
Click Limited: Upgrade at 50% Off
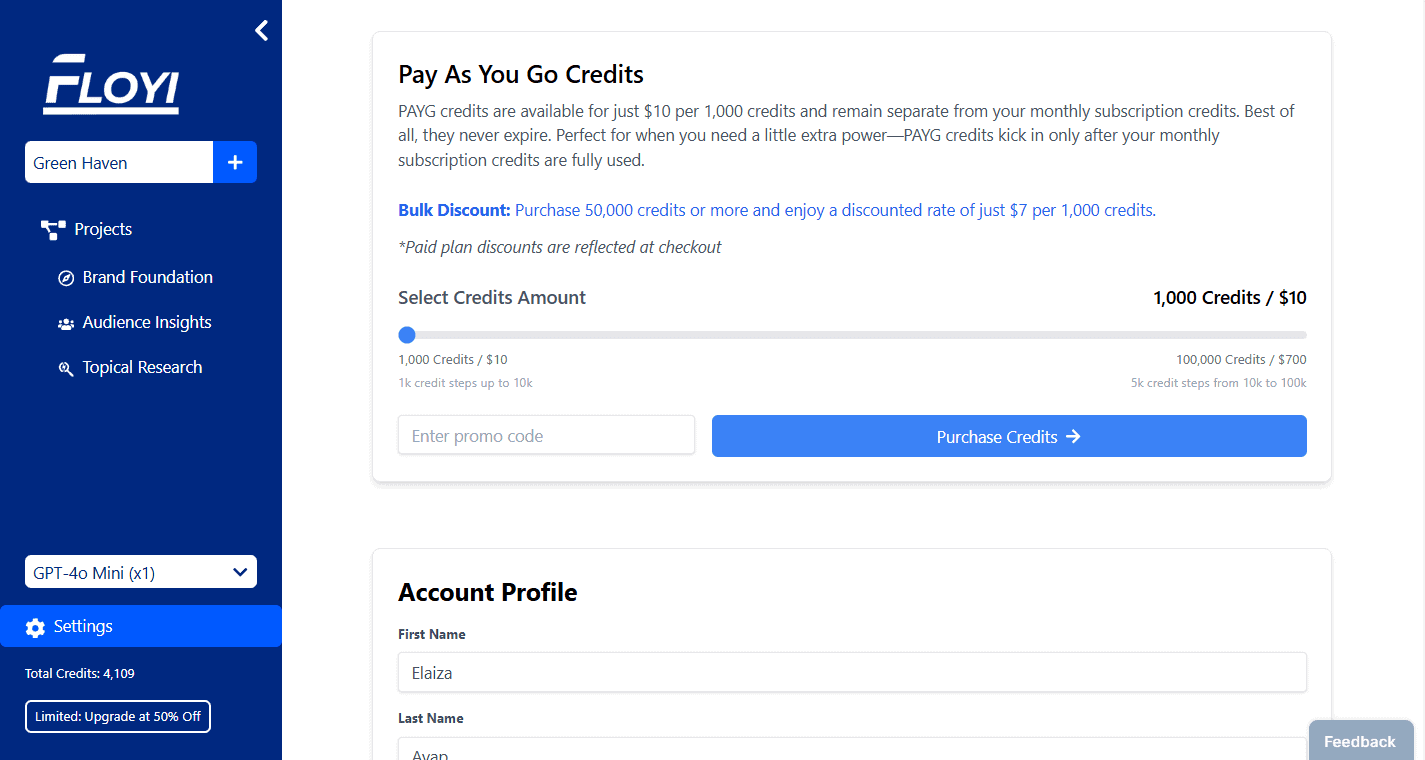(118, 716)
